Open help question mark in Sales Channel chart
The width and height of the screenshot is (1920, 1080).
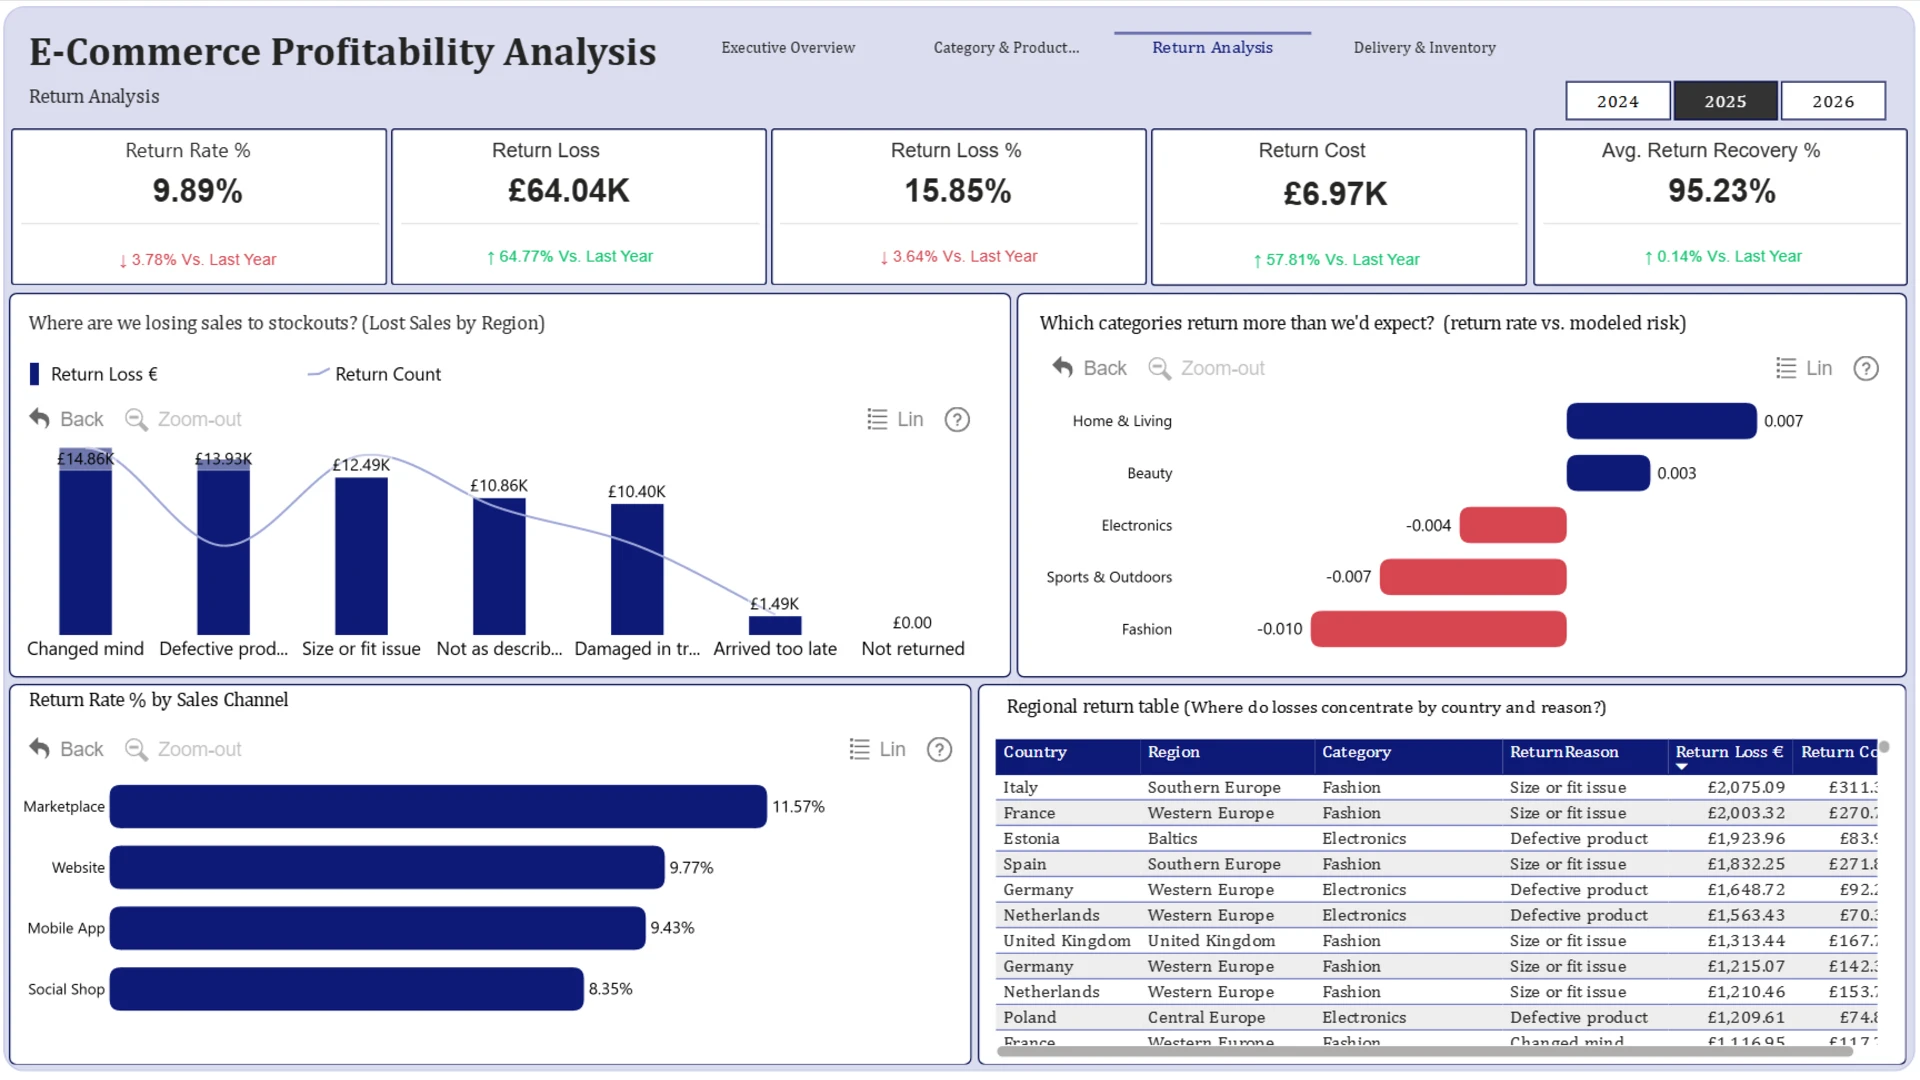(939, 750)
